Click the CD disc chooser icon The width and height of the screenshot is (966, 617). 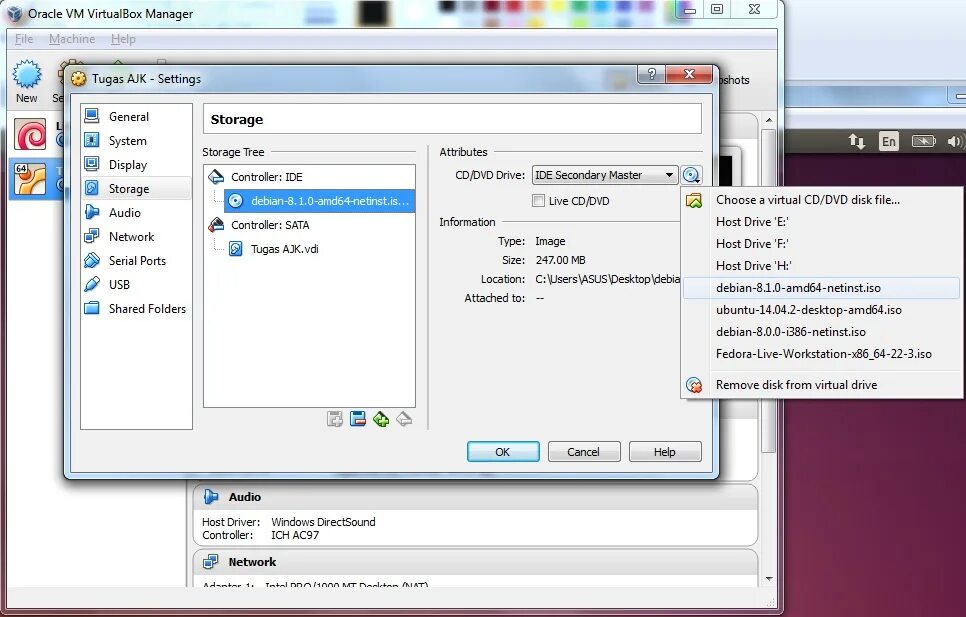coord(691,175)
